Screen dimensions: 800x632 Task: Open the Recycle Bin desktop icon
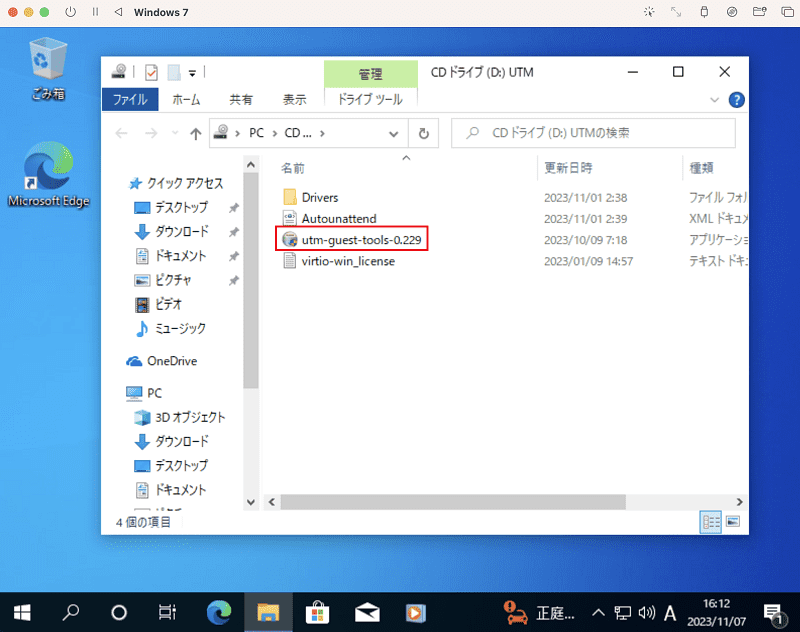click(48, 68)
